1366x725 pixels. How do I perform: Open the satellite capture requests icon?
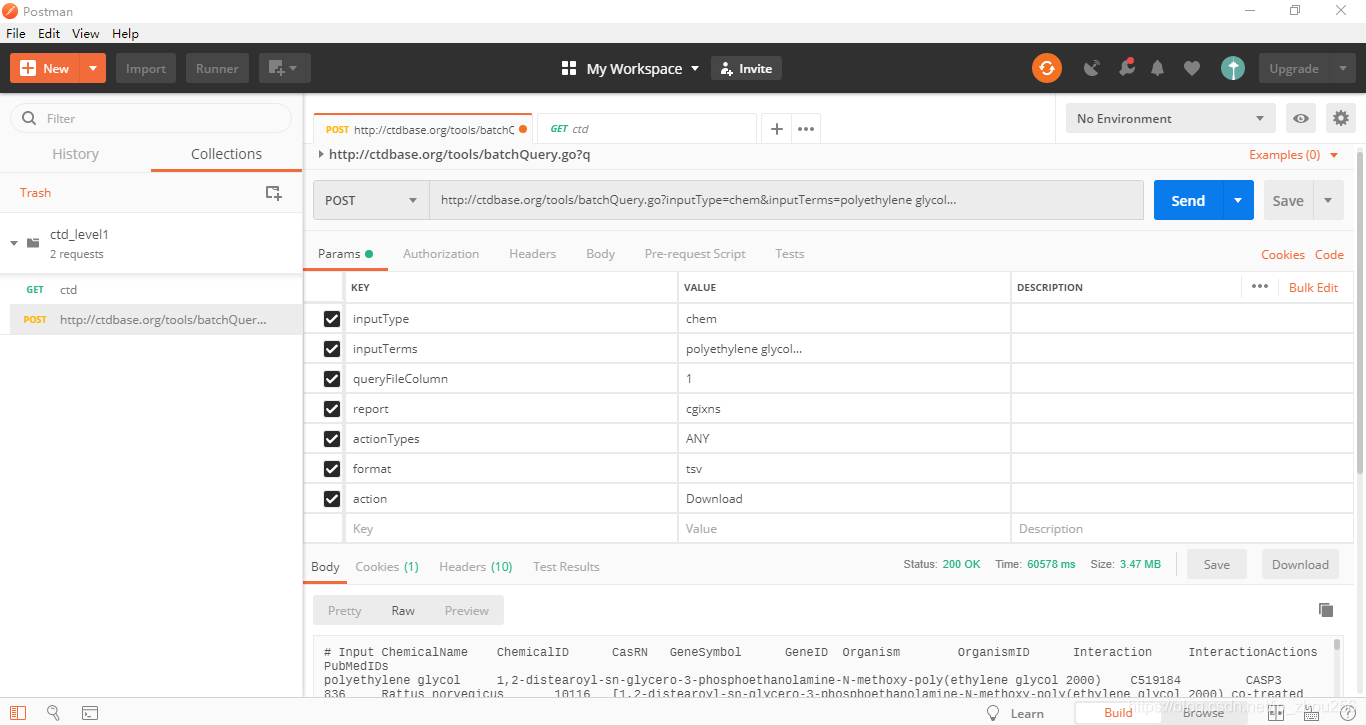1092,68
